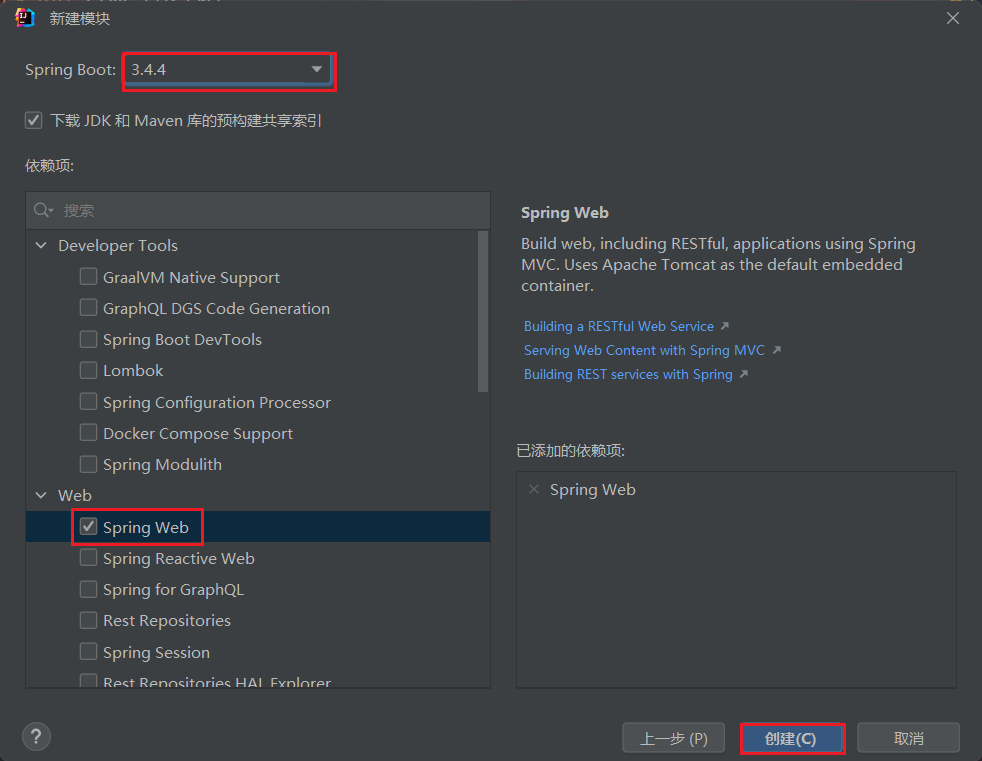The width and height of the screenshot is (982, 761).
Task: Collapse the Developer Tools group
Action: [41, 246]
